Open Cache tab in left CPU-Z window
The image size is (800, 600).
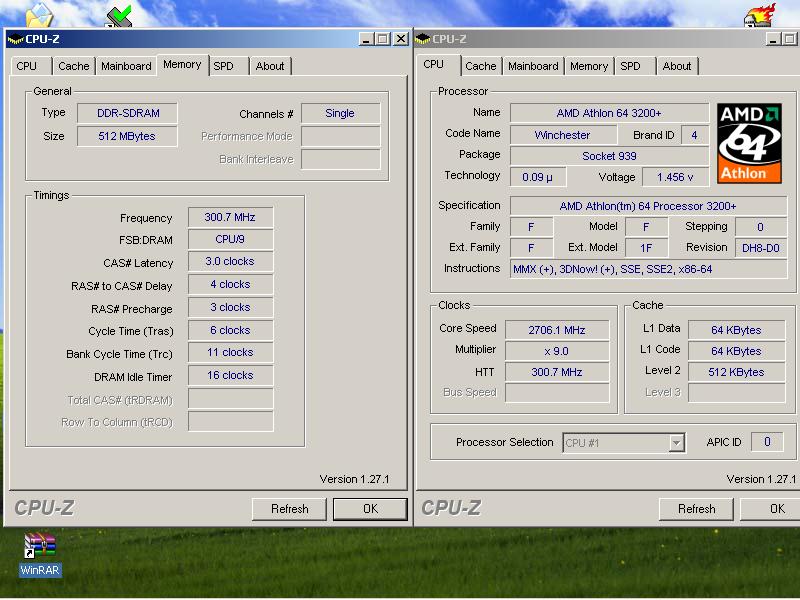(73, 66)
